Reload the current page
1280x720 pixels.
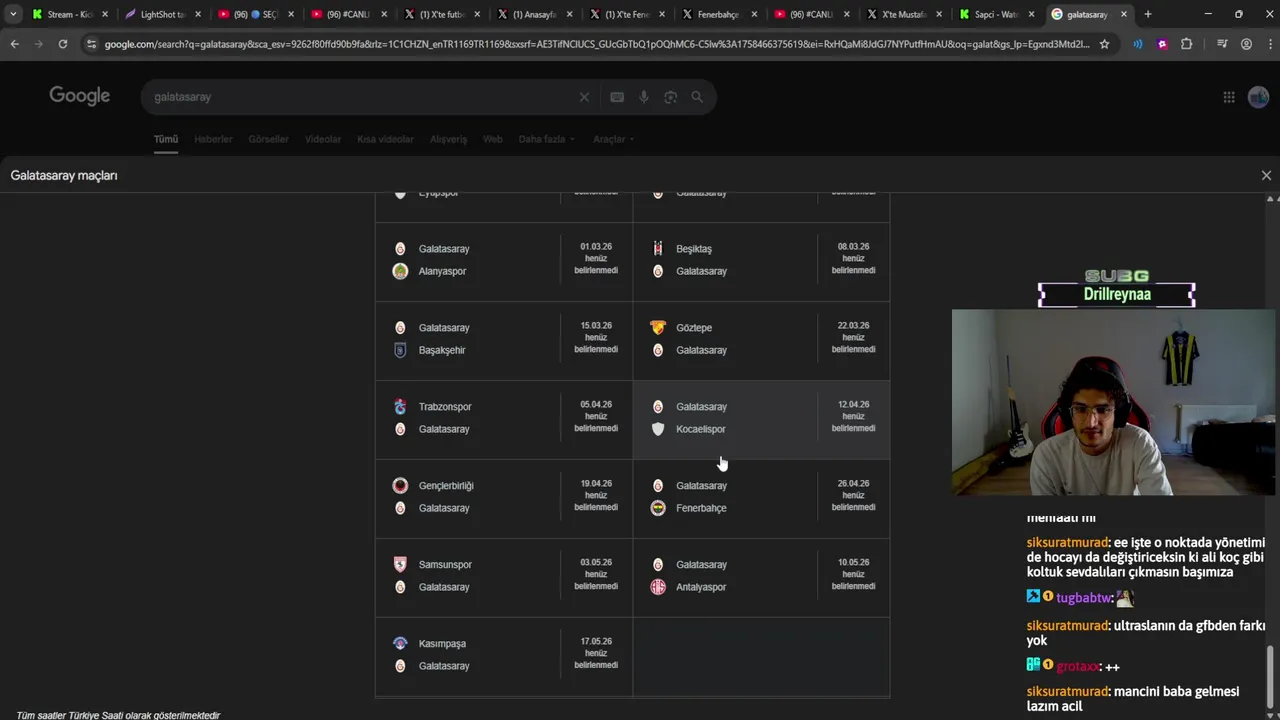(63, 44)
